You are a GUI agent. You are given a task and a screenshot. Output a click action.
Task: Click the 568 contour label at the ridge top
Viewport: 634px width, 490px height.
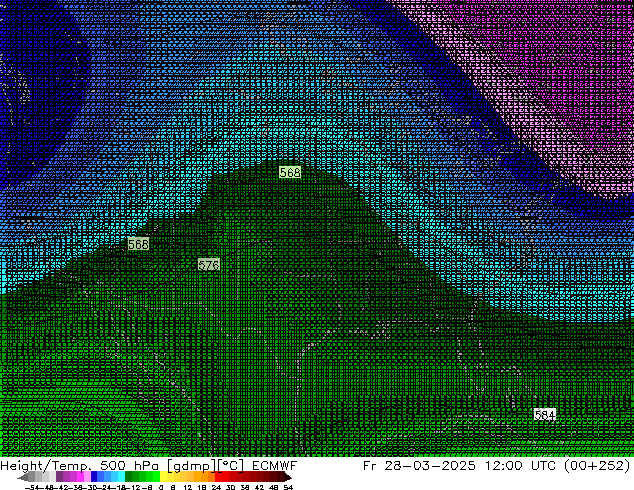pyautogui.click(x=290, y=172)
